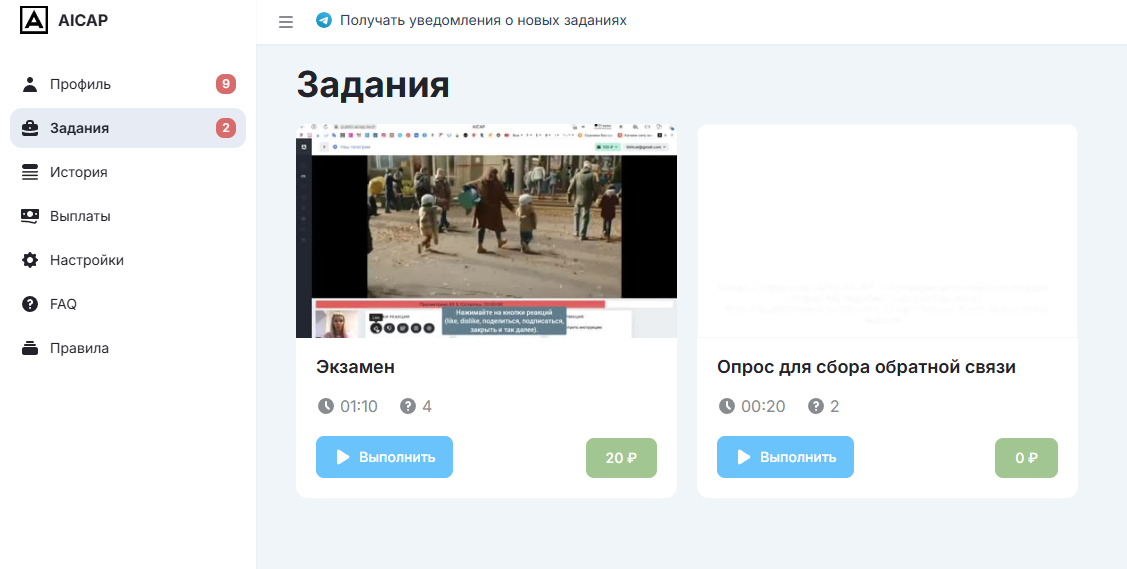The image size is (1127, 569).
Task: Click the red badge 9 on Профиль
Action: click(x=226, y=84)
